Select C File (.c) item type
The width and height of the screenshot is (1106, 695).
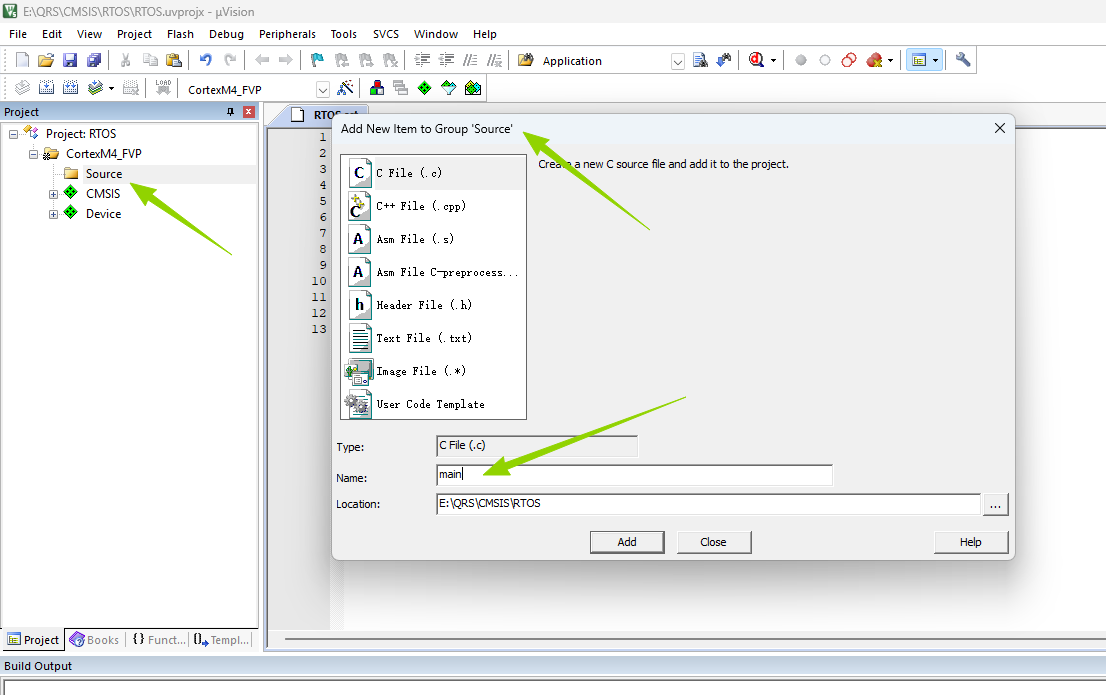(x=433, y=173)
